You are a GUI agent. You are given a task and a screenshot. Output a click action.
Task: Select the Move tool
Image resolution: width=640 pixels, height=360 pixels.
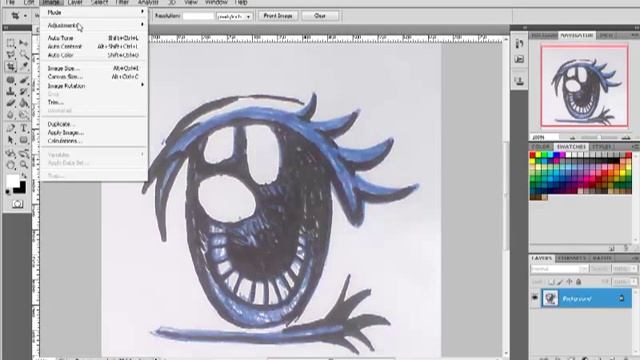[24, 43]
